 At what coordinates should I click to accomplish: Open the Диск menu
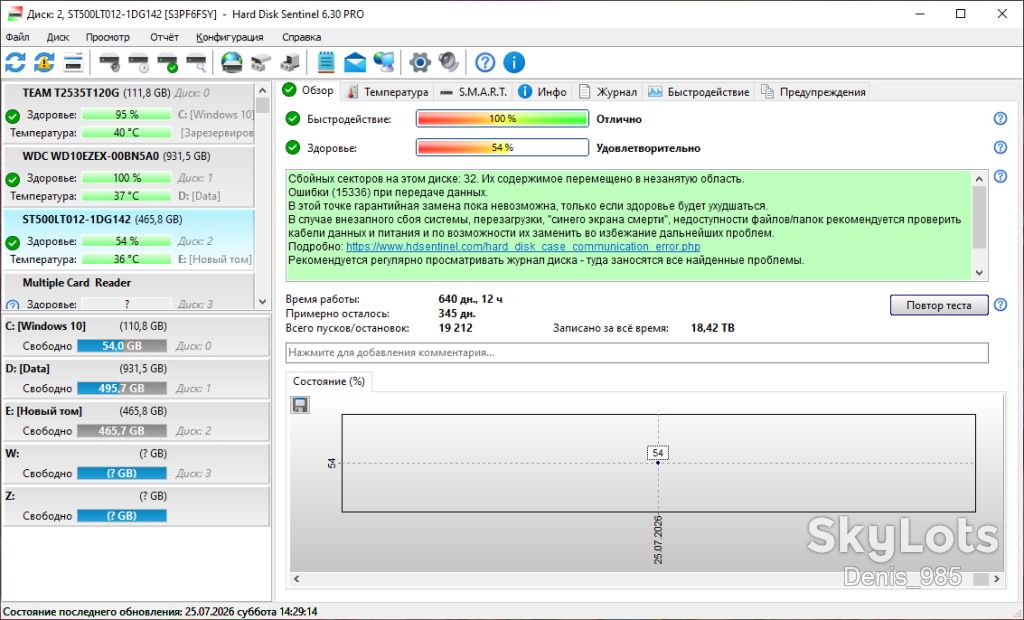pos(57,37)
